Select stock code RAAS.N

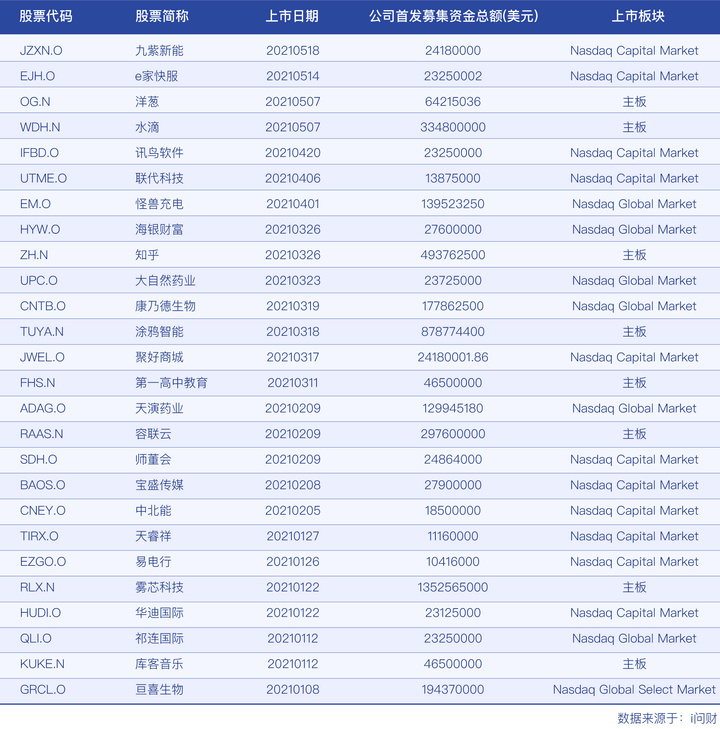[41, 434]
